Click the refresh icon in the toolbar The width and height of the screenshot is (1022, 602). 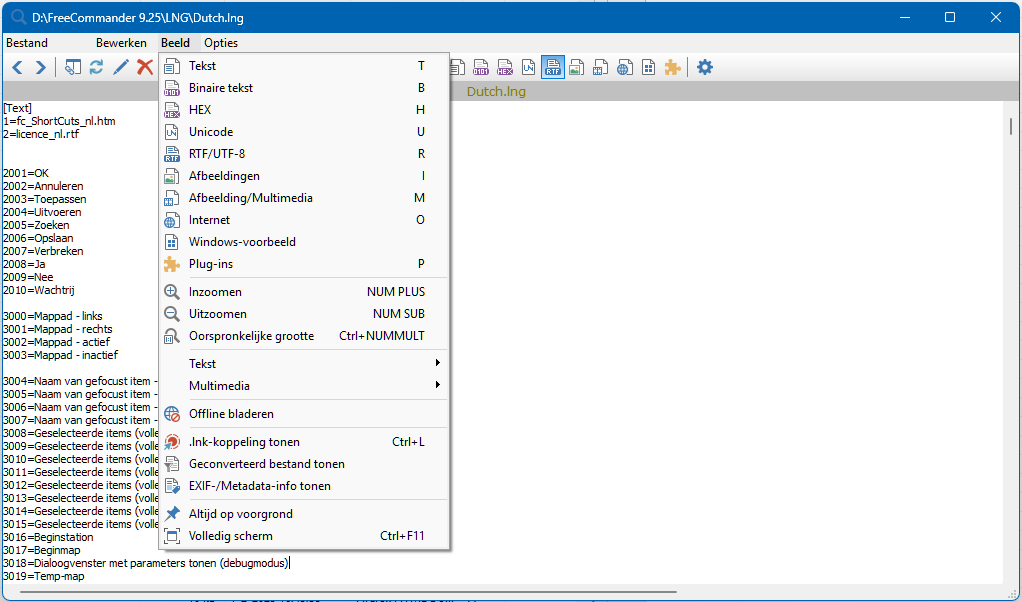tap(97, 67)
